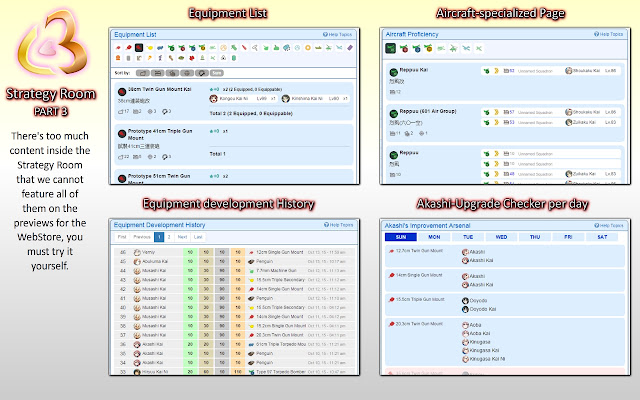
Task: Switch to the FRI day tab
Action: [x=568, y=237]
